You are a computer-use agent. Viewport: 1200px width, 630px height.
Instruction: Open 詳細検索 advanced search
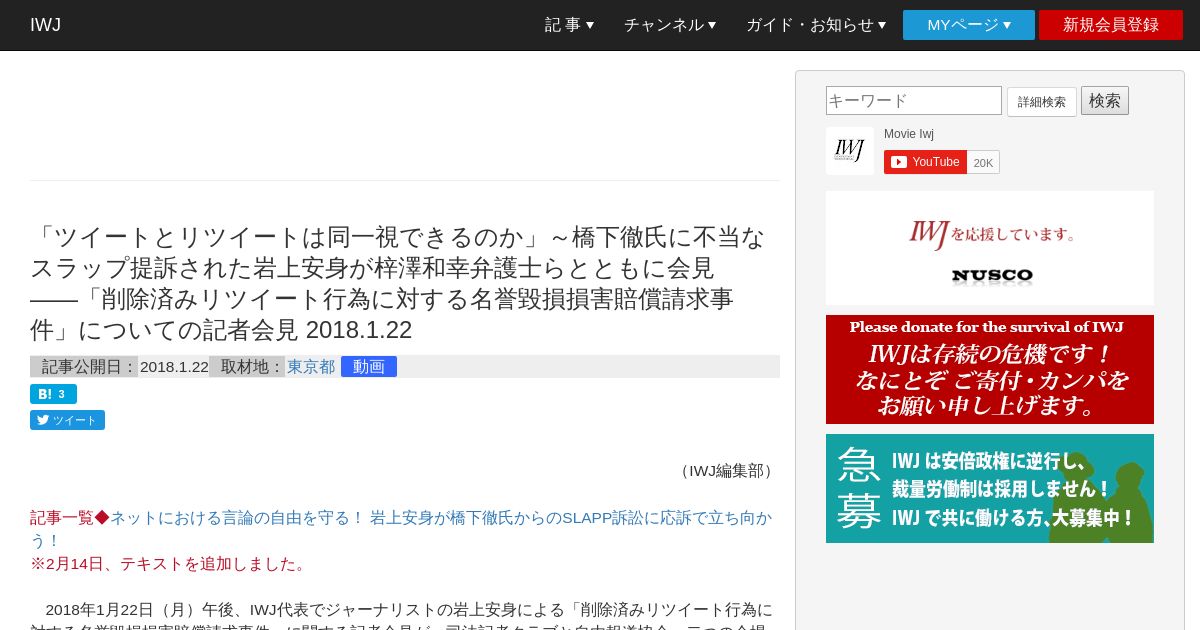point(1042,102)
